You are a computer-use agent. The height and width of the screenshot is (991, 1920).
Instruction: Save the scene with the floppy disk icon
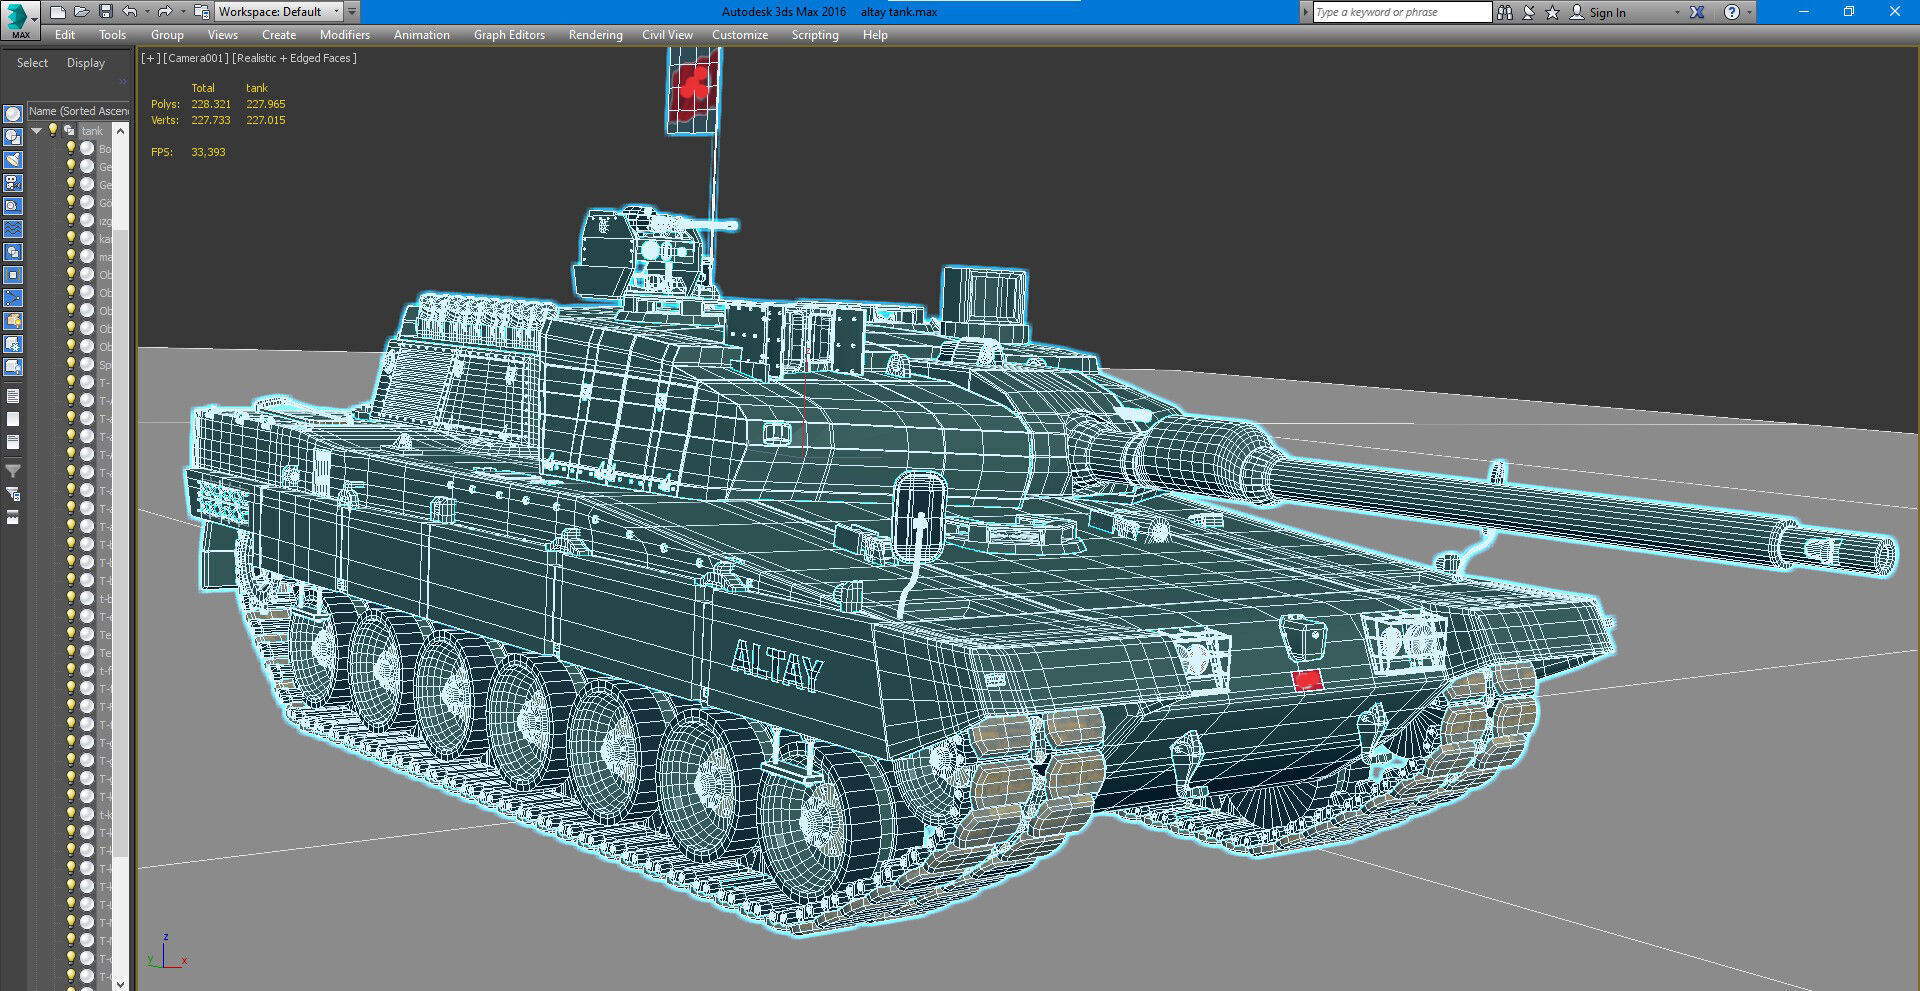[x=105, y=12]
